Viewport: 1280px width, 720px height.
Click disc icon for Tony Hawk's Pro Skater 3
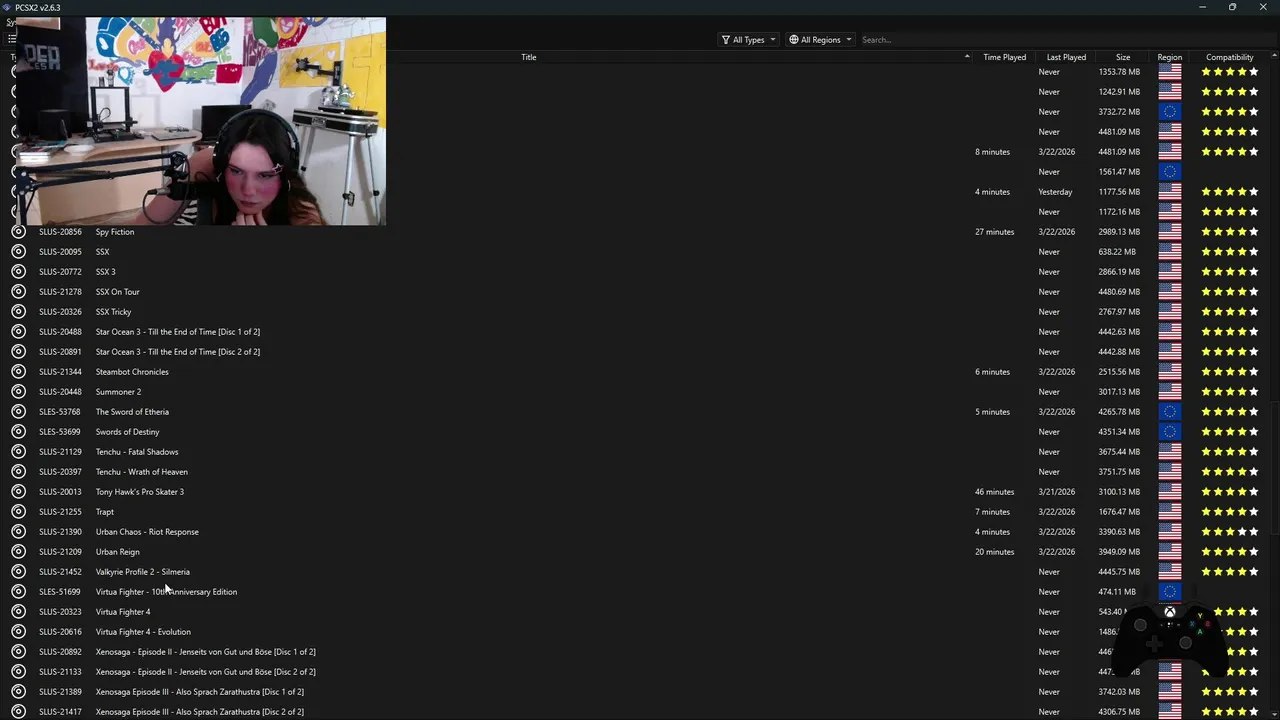pyautogui.click(x=18, y=491)
